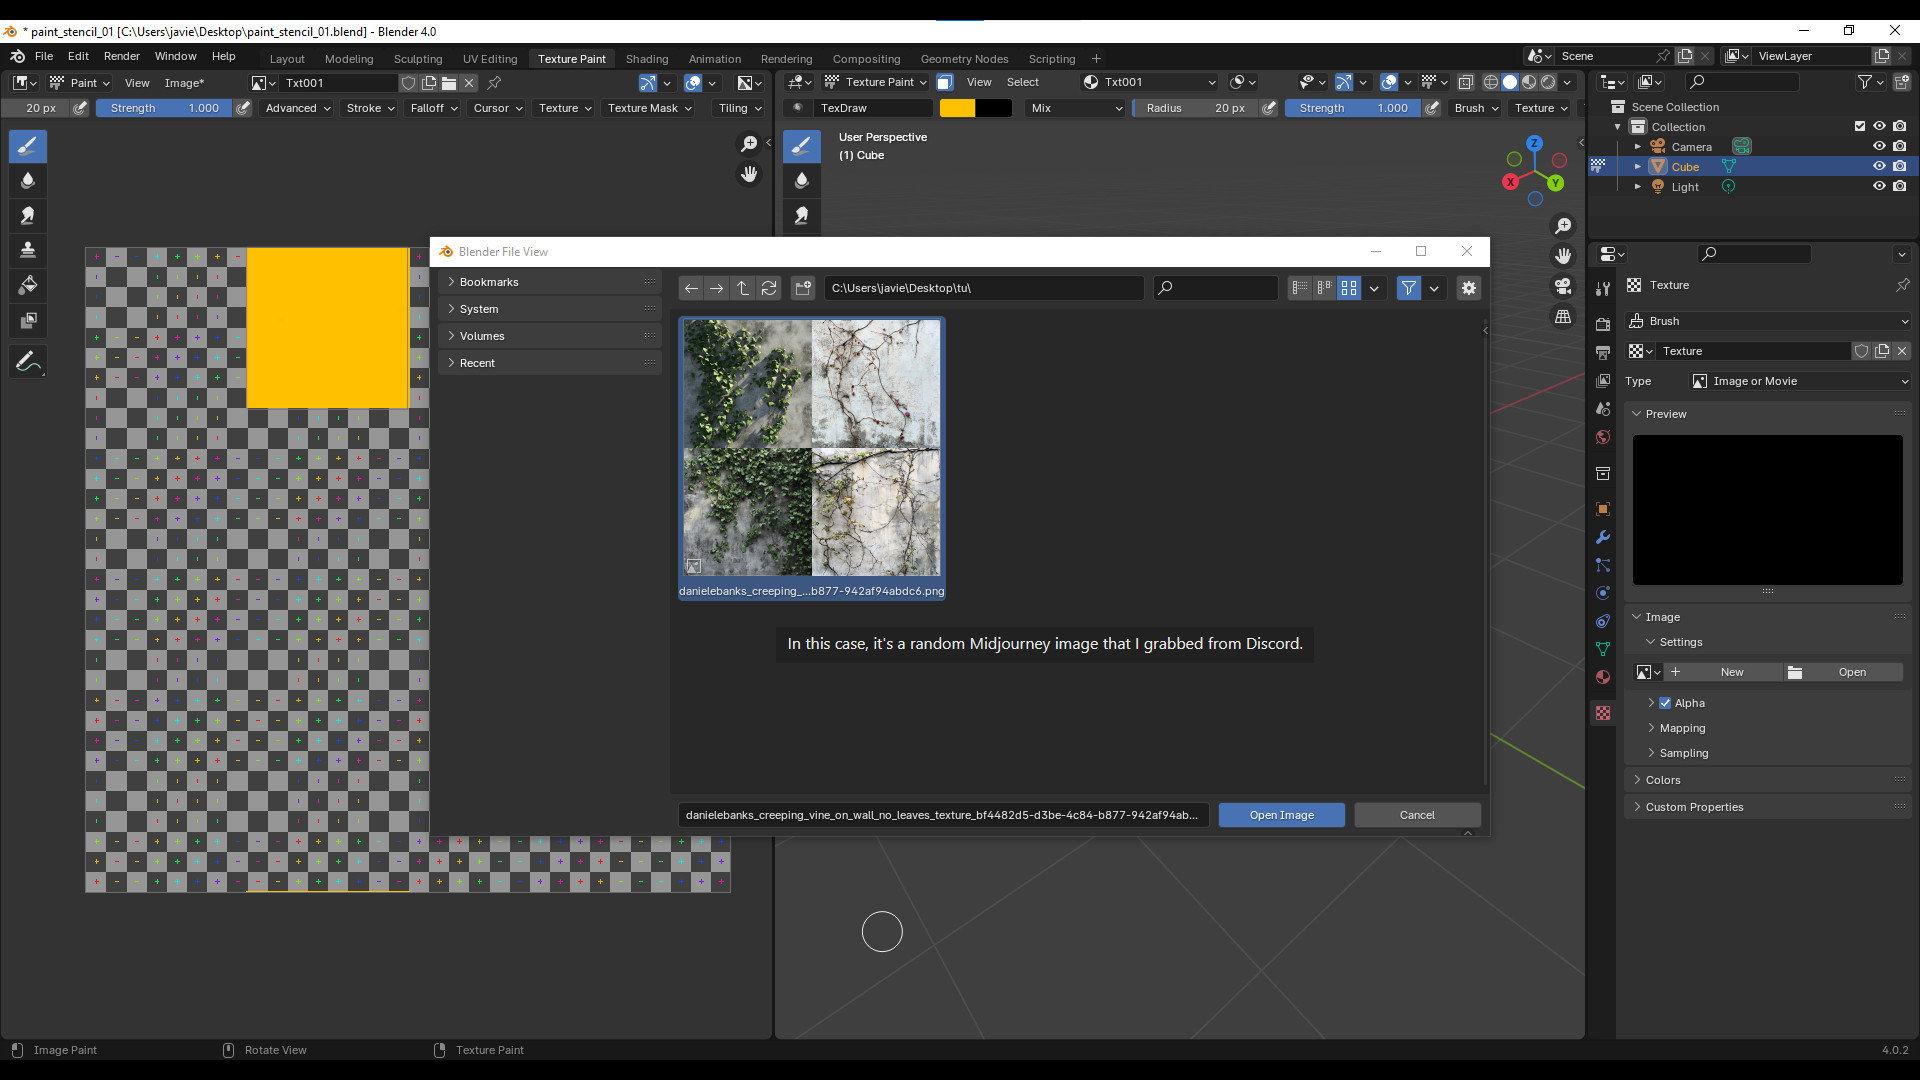1920x1080 pixels.
Task: Expand the Colors panel
Action: pyautogui.click(x=1767, y=780)
